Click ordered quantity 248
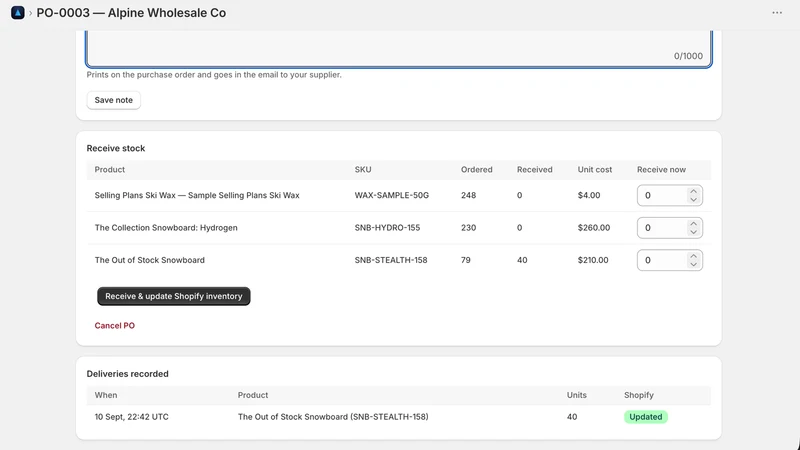This screenshot has width=800, height=450. click(468, 195)
